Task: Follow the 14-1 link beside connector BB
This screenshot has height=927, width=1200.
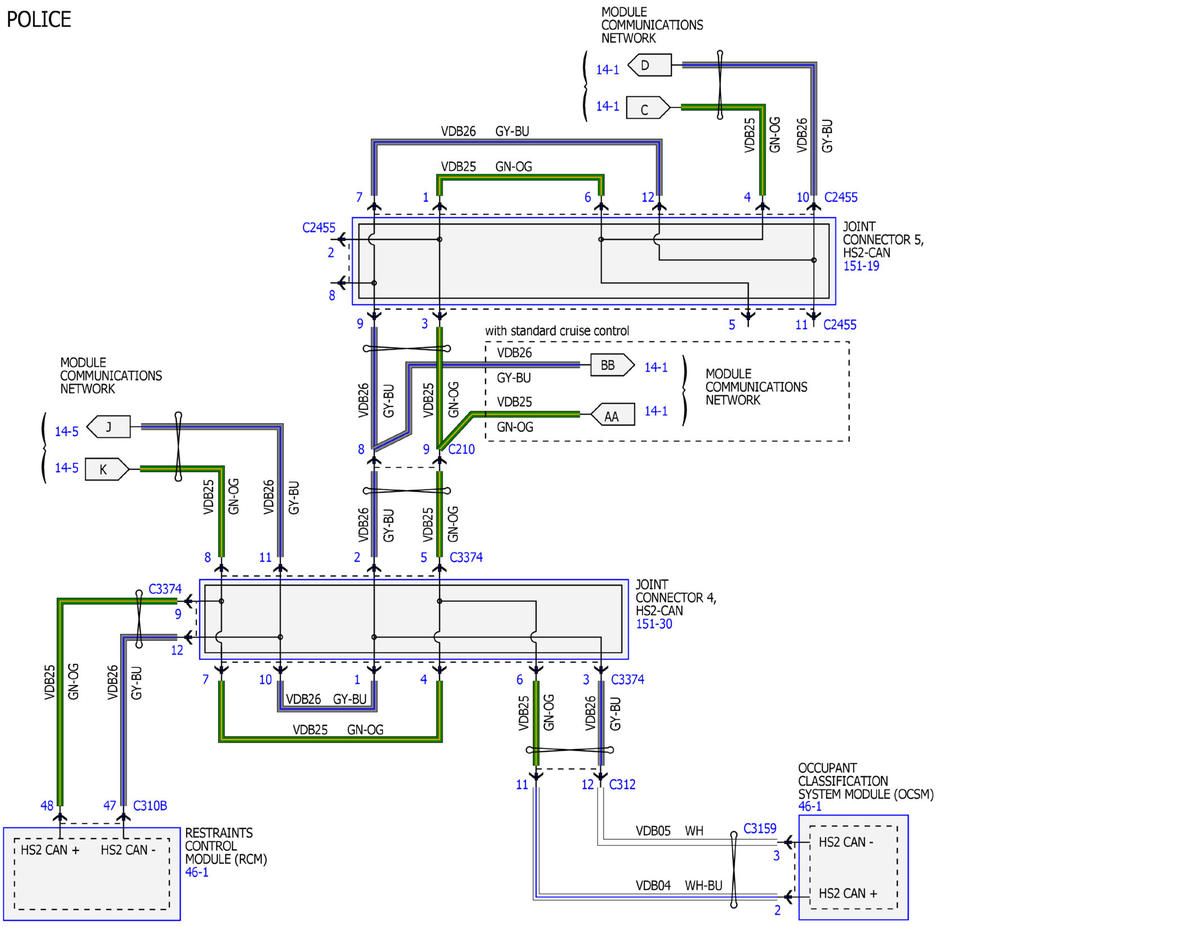Action: [x=656, y=367]
